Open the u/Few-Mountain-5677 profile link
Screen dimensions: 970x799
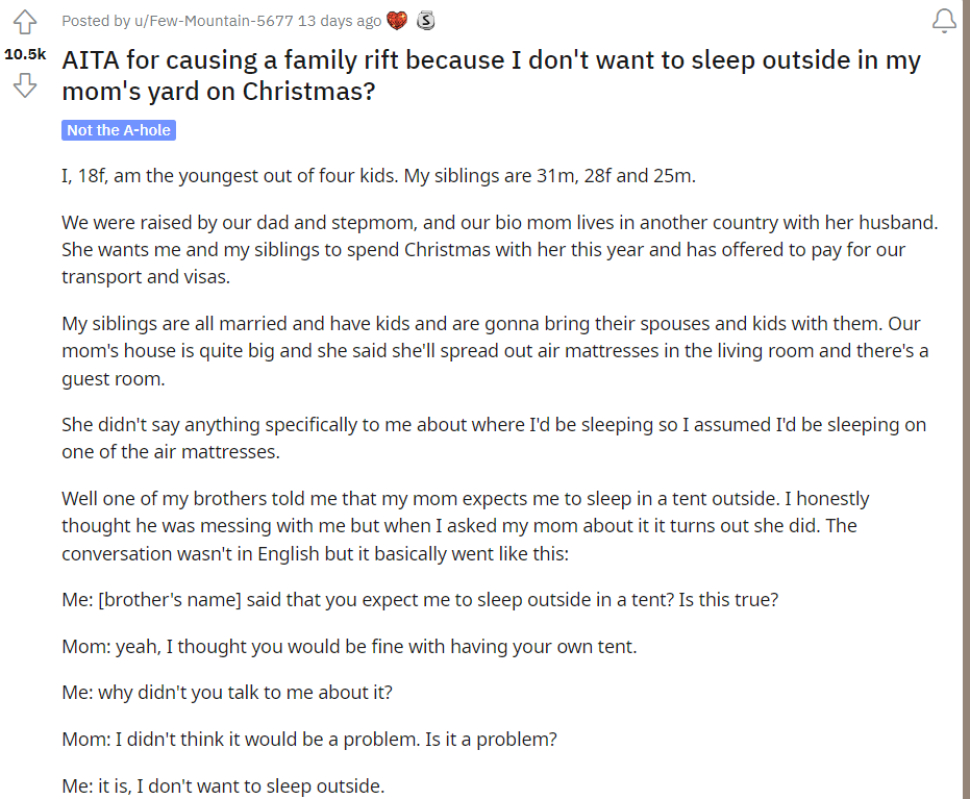(x=213, y=21)
